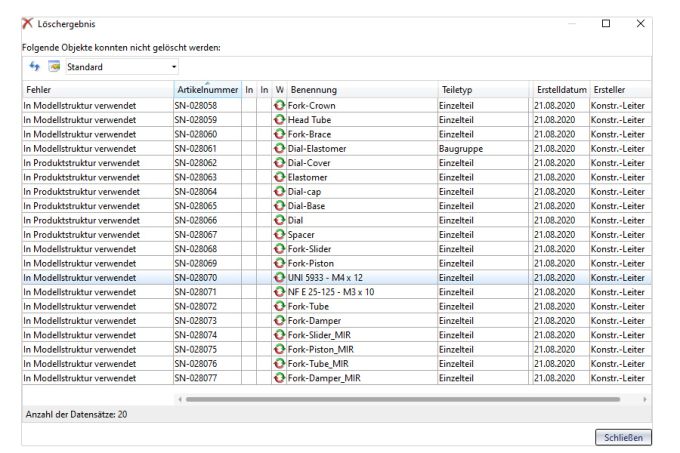Viewport: 680px width, 453px height.
Task: Click the icon beside Fork-Damper_MIR
Action: coord(280,380)
